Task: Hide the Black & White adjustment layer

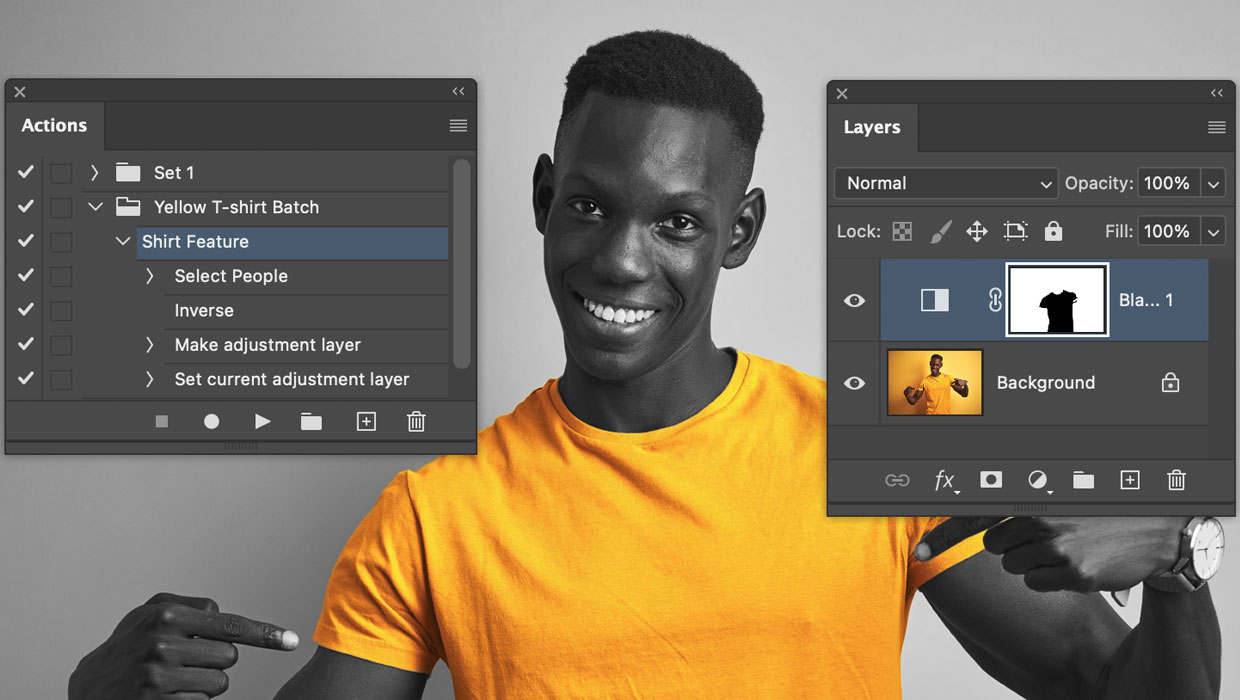Action: coord(854,300)
